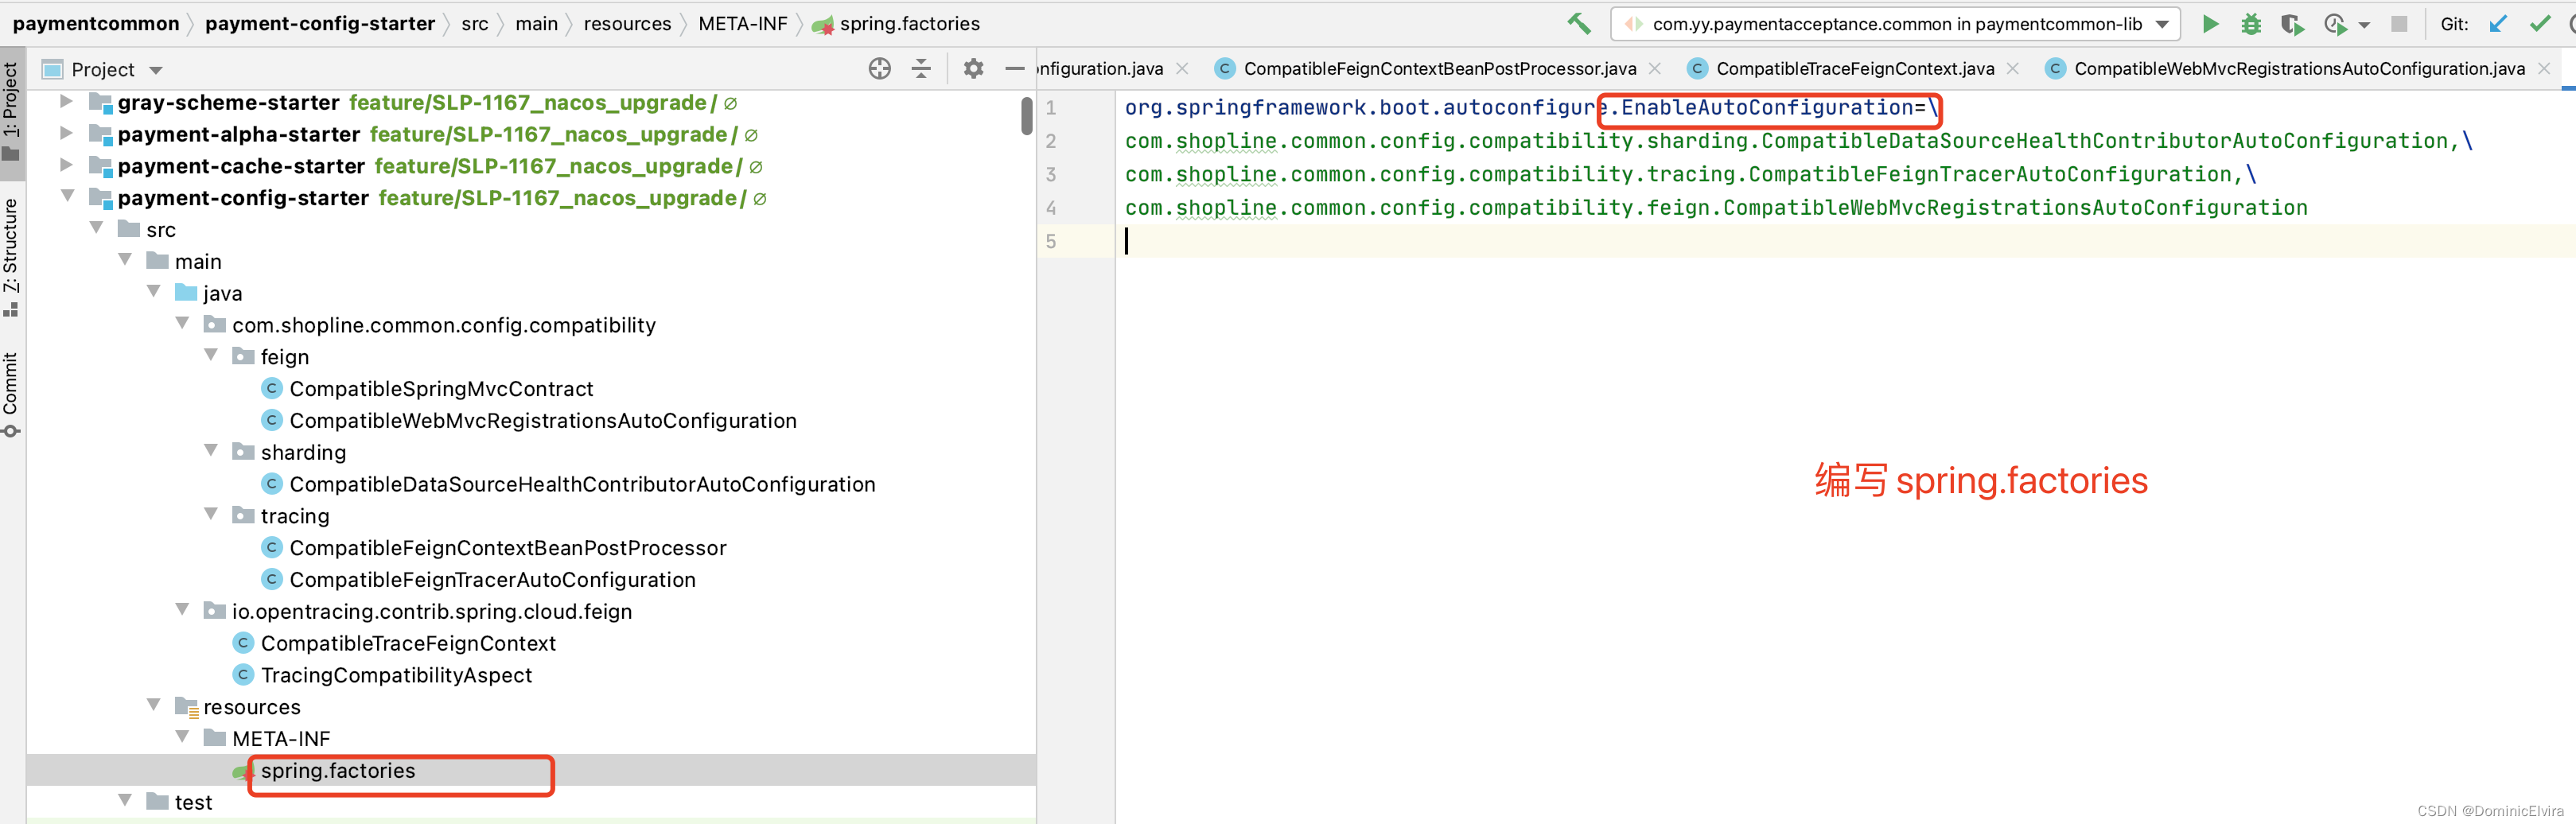Image resolution: width=2576 pixels, height=824 pixels.
Task: Select com.shopline.common.config.compatibility package
Action: tap(444, 325)
